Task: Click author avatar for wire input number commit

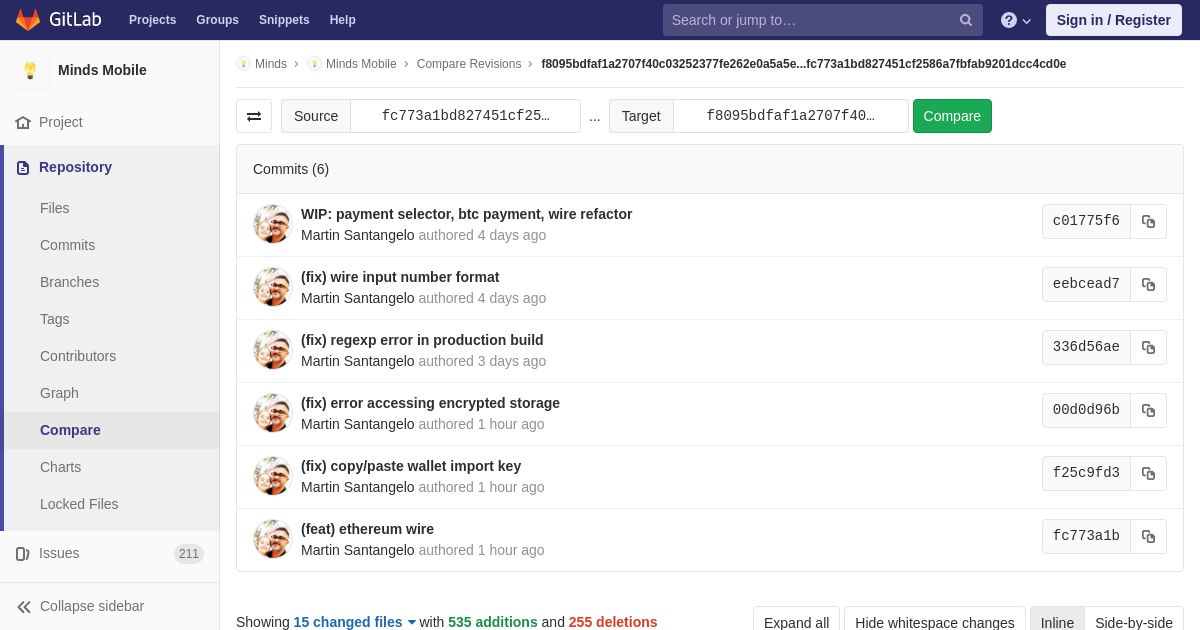Action: tap(272, 287)
